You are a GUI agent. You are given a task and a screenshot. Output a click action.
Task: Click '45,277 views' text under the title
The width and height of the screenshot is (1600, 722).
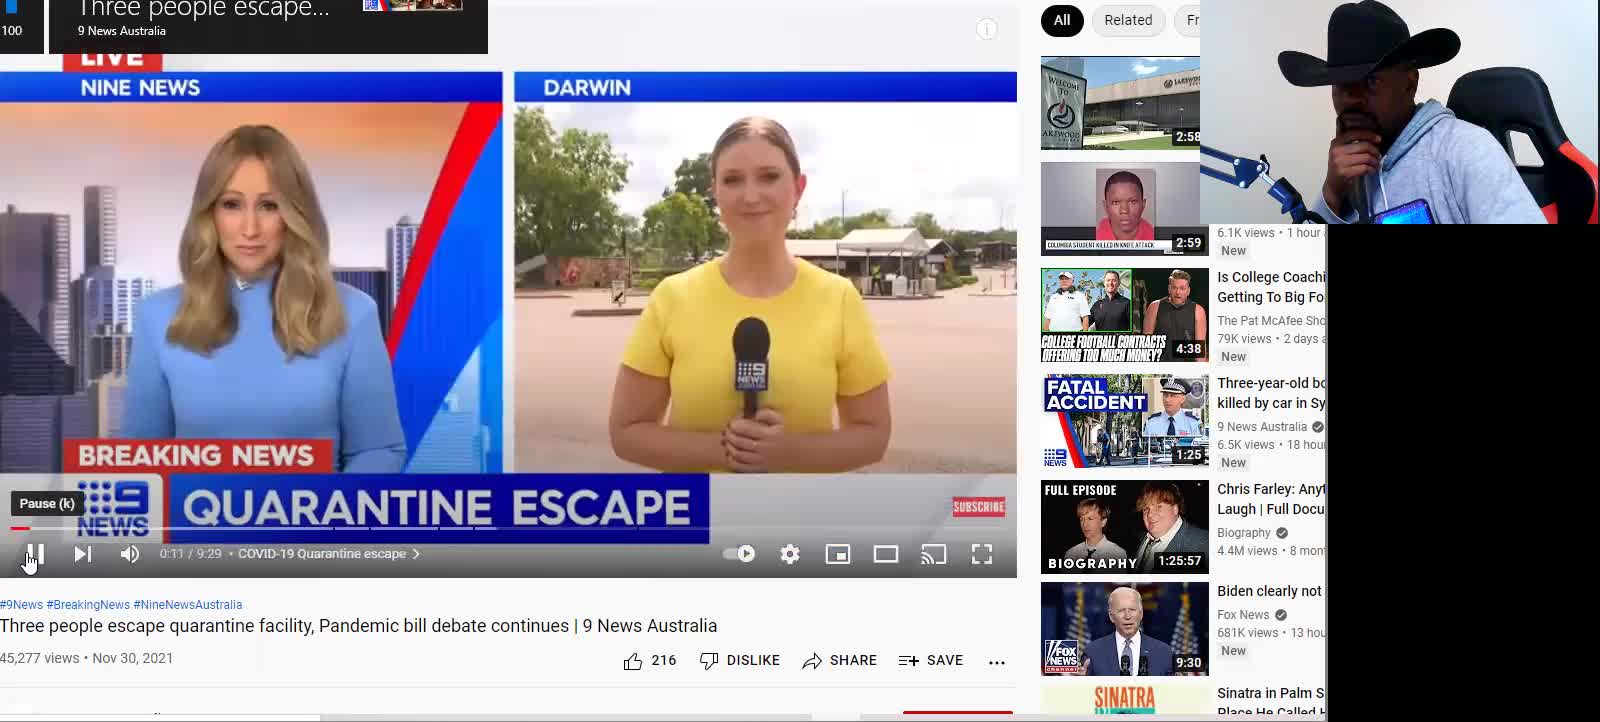(x=40, y=658)
